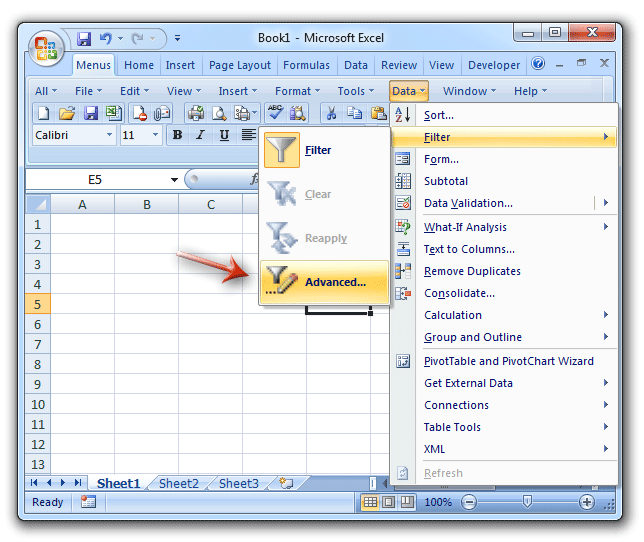
Task: Choose Text to Columns... menu item
Action: click(x=504, y=249)
